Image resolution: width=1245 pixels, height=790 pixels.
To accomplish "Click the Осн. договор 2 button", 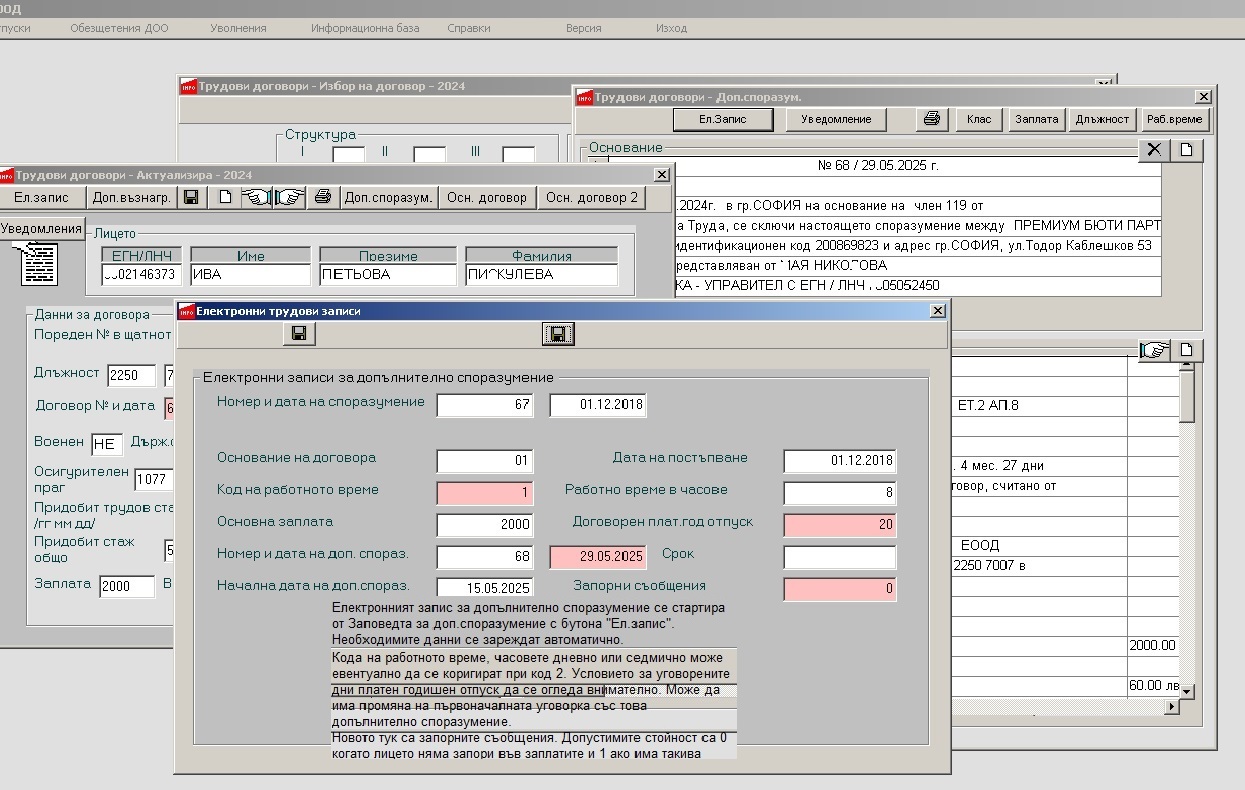I will [592, 197].
